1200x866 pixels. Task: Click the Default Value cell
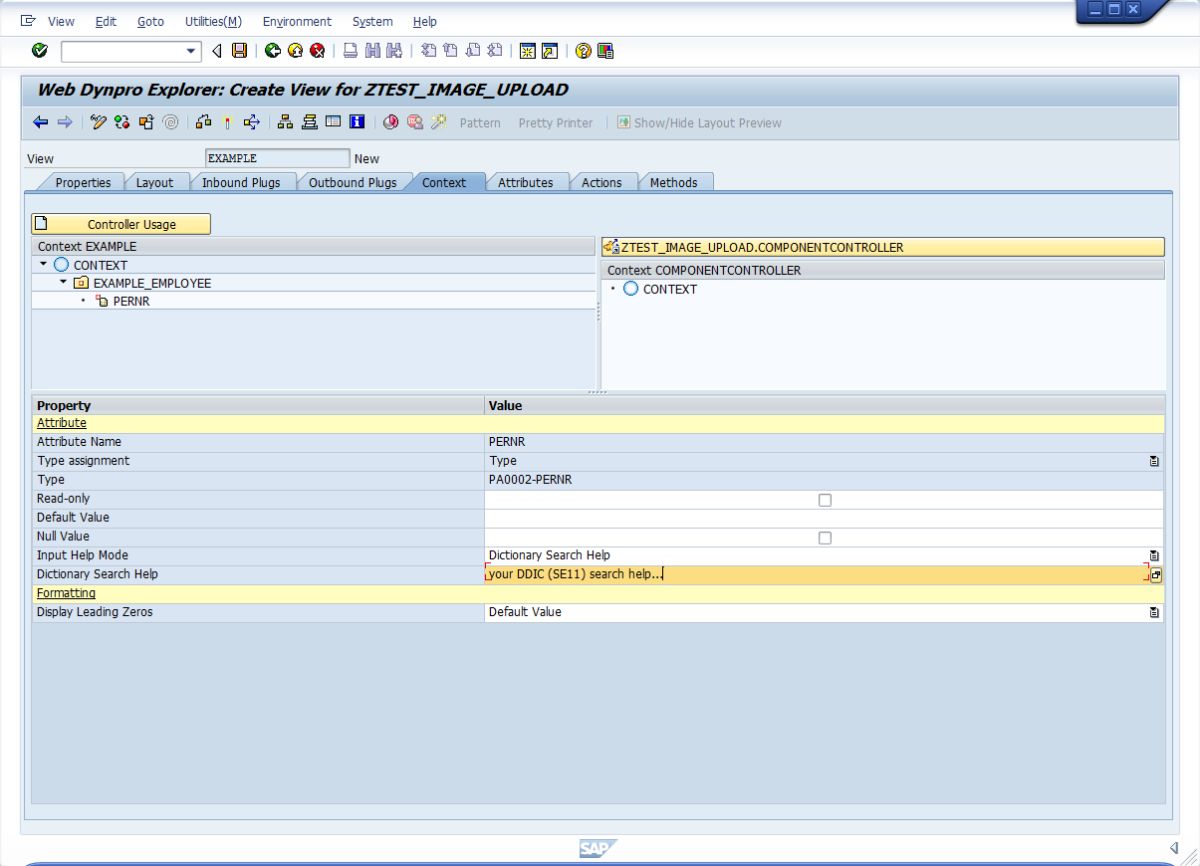[x=824, y=518]
